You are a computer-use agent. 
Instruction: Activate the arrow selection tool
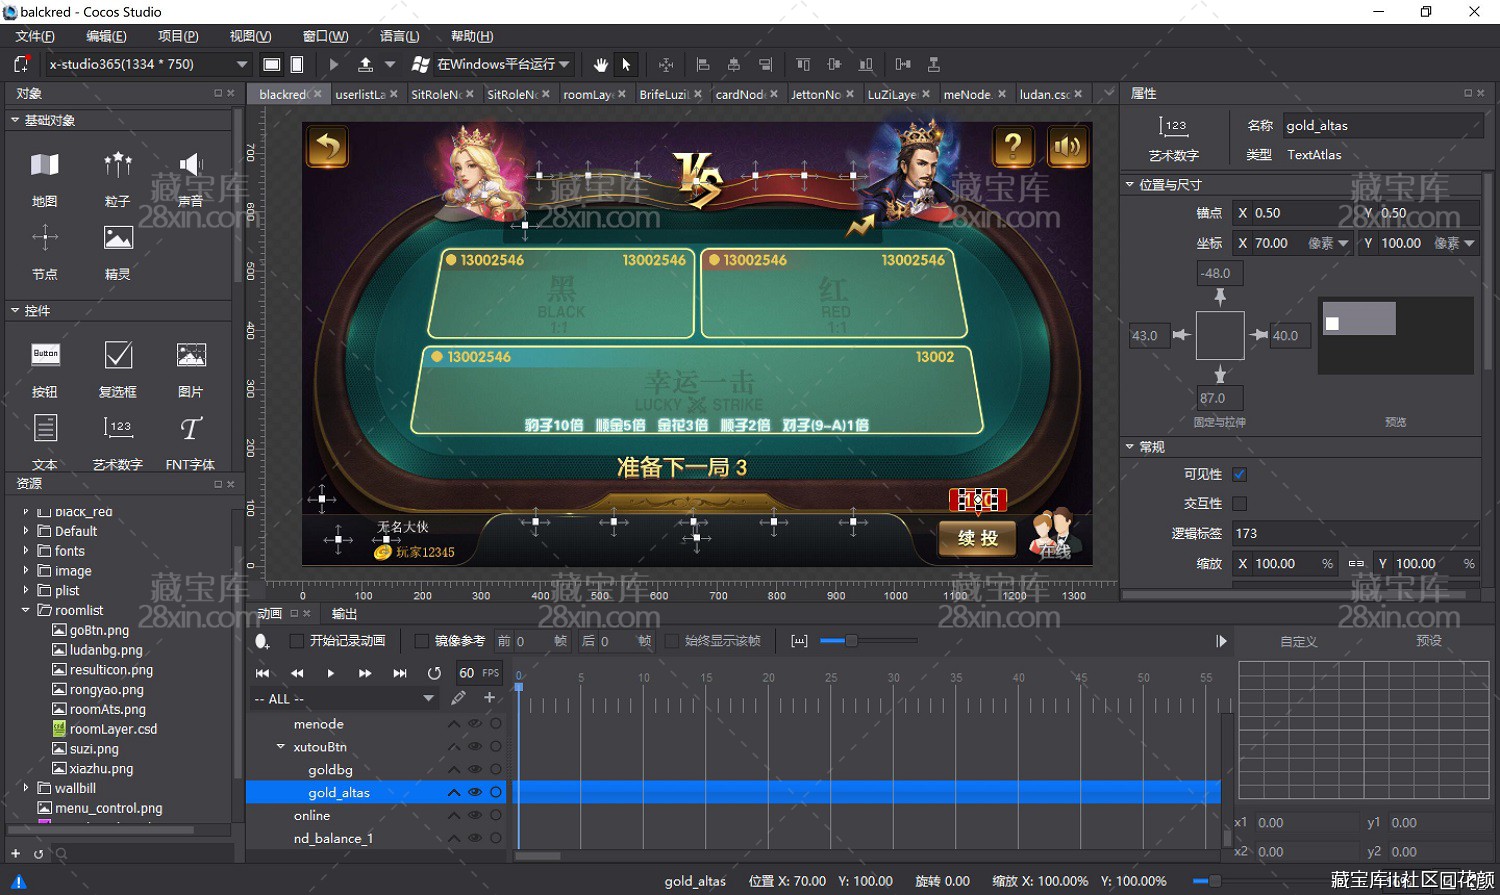(626, 64)
